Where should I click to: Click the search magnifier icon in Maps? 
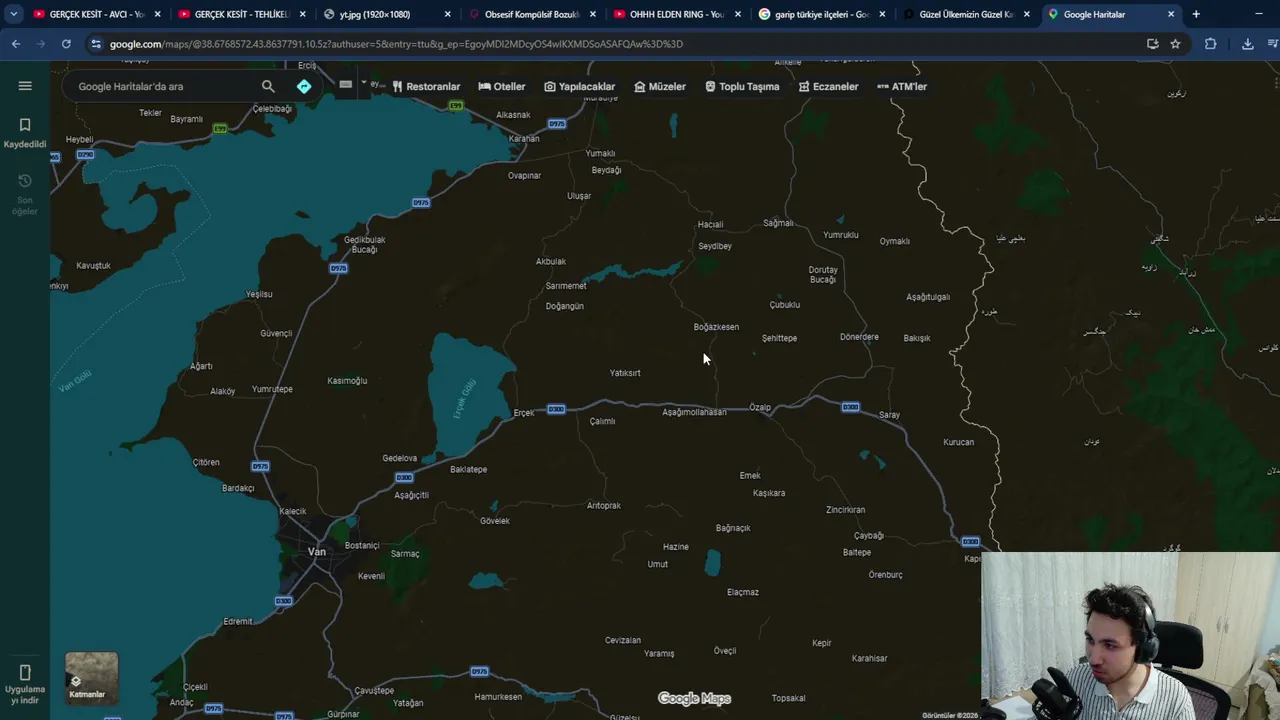click(268, 86)
